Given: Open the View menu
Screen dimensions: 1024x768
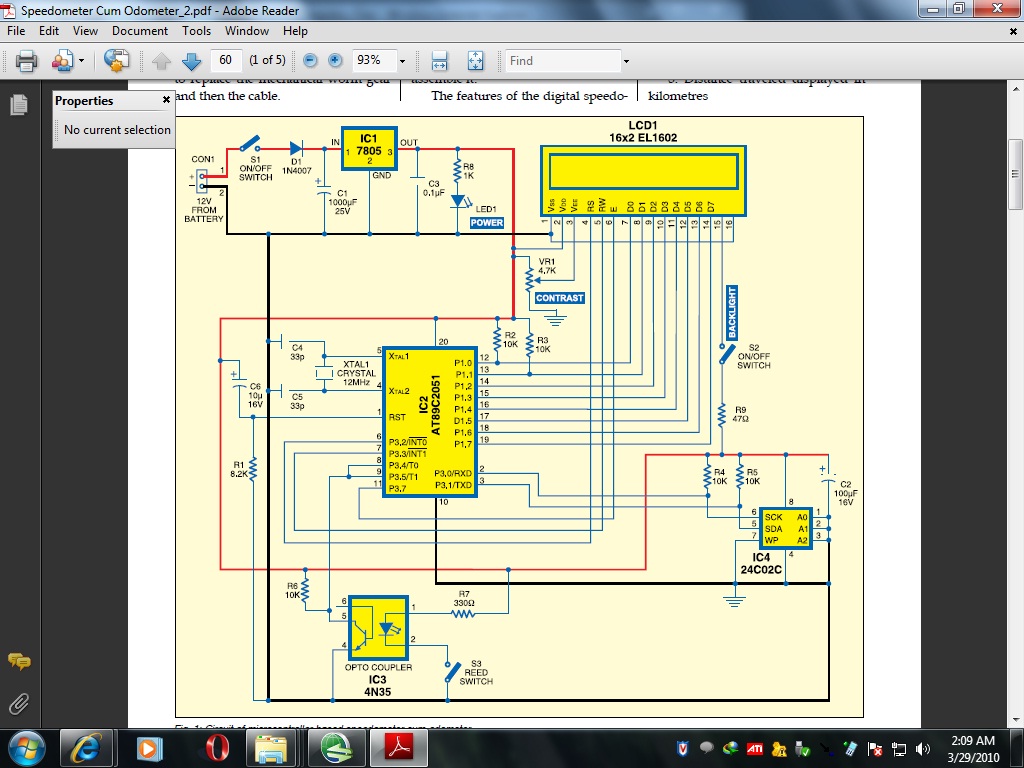Looking at the screenshot, I should [x=86, y=31].
